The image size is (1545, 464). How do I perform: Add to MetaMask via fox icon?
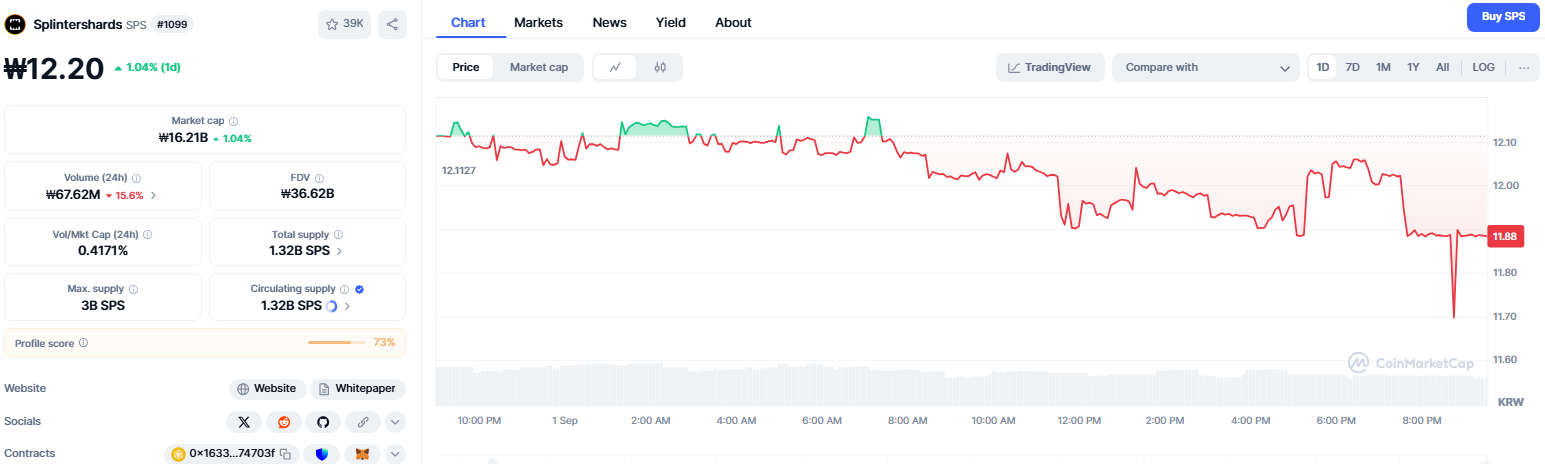[x=363, y=454]
